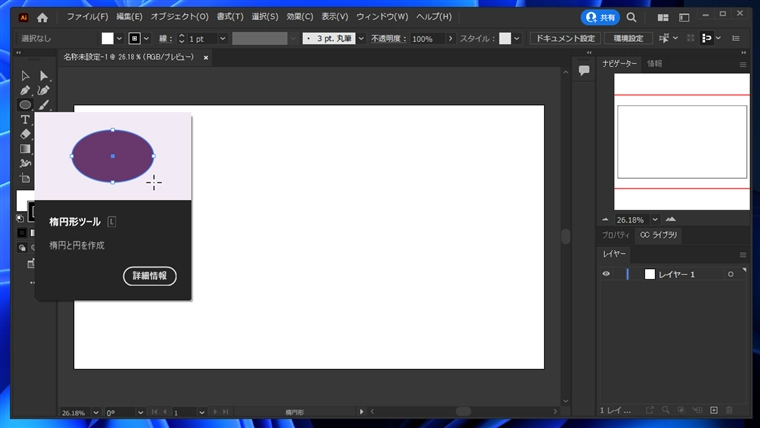The width and height of the screenshot is (760, 428).
Task: Expand the fill color dropdown arrow
Action: (119, 38)
